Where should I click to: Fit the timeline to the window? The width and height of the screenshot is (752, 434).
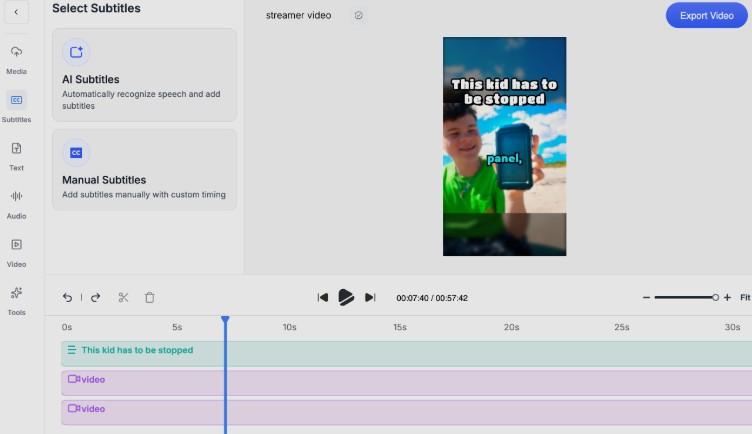click(745, 297)
